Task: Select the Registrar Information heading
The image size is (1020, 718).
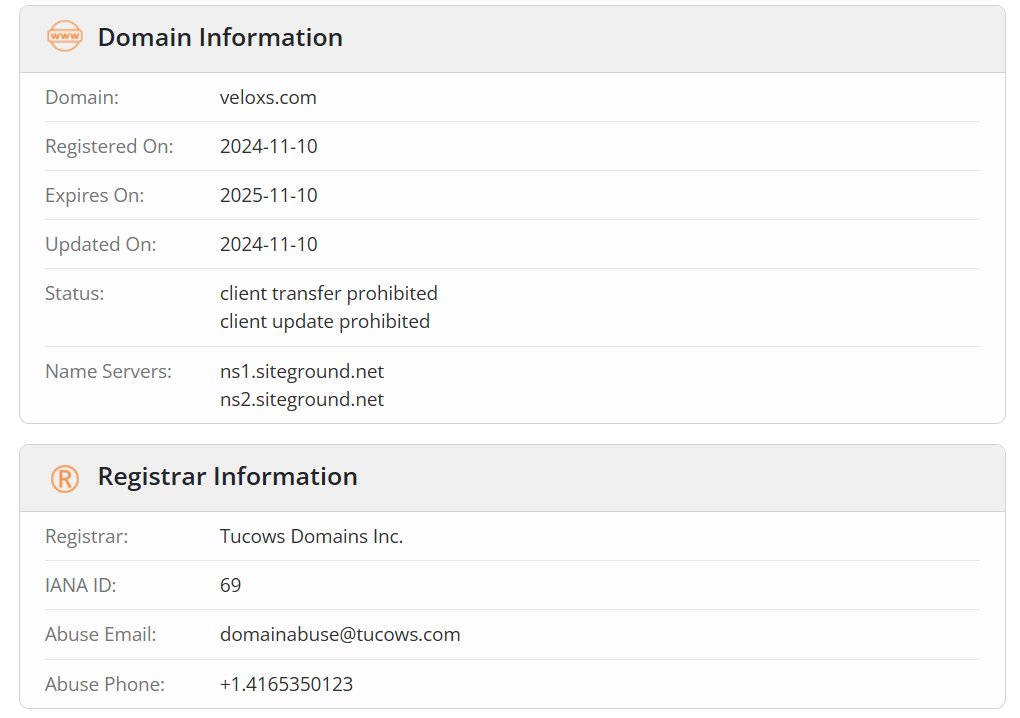Action: click(228, 477)
